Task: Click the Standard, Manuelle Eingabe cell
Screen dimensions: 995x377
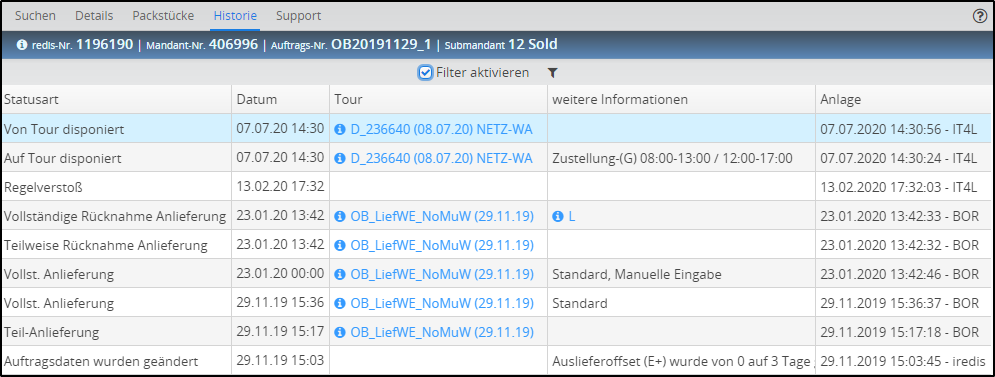Action: click(x=682, y=274)
